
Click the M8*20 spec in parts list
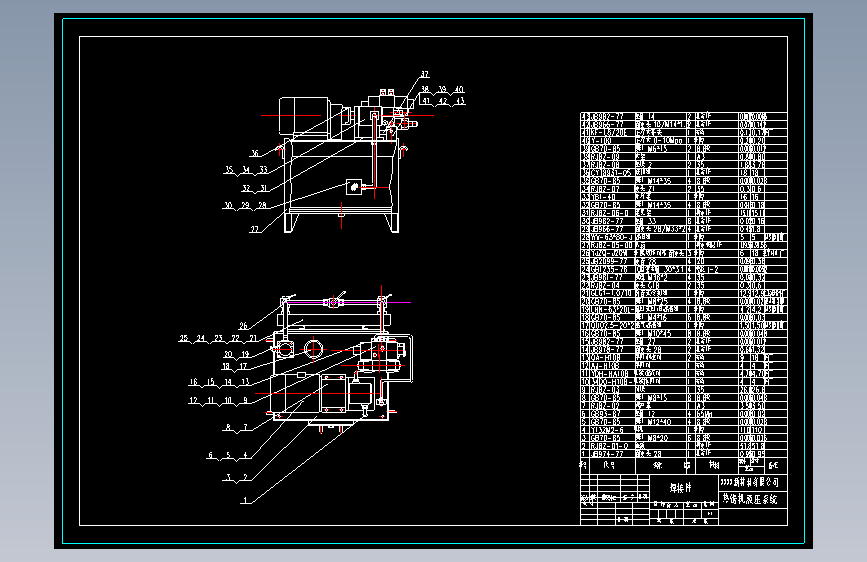point(657,438)
